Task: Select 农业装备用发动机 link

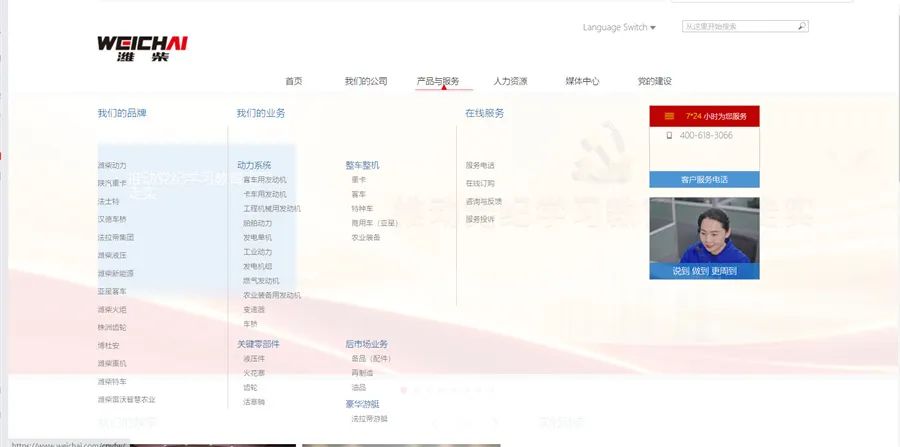Action: (272, 295)
